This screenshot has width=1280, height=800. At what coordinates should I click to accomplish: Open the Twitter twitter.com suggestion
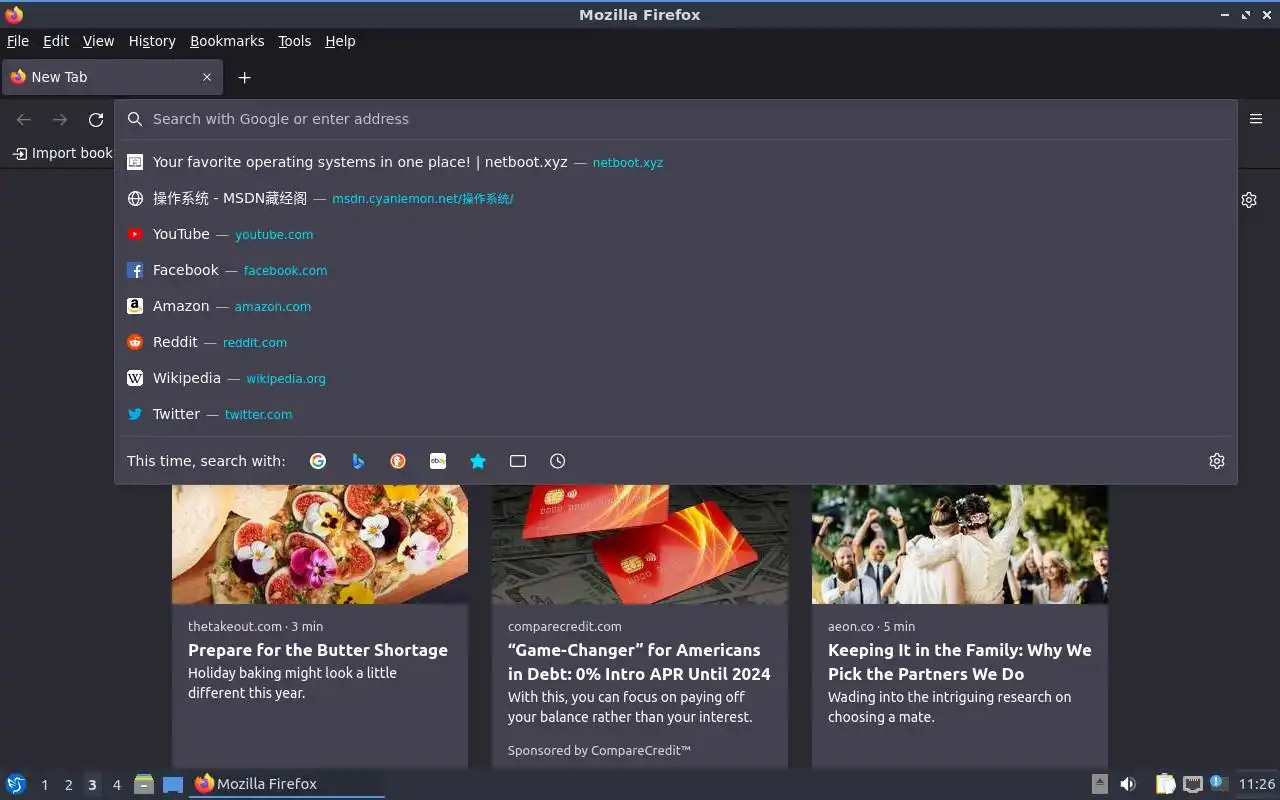[676, 414]
